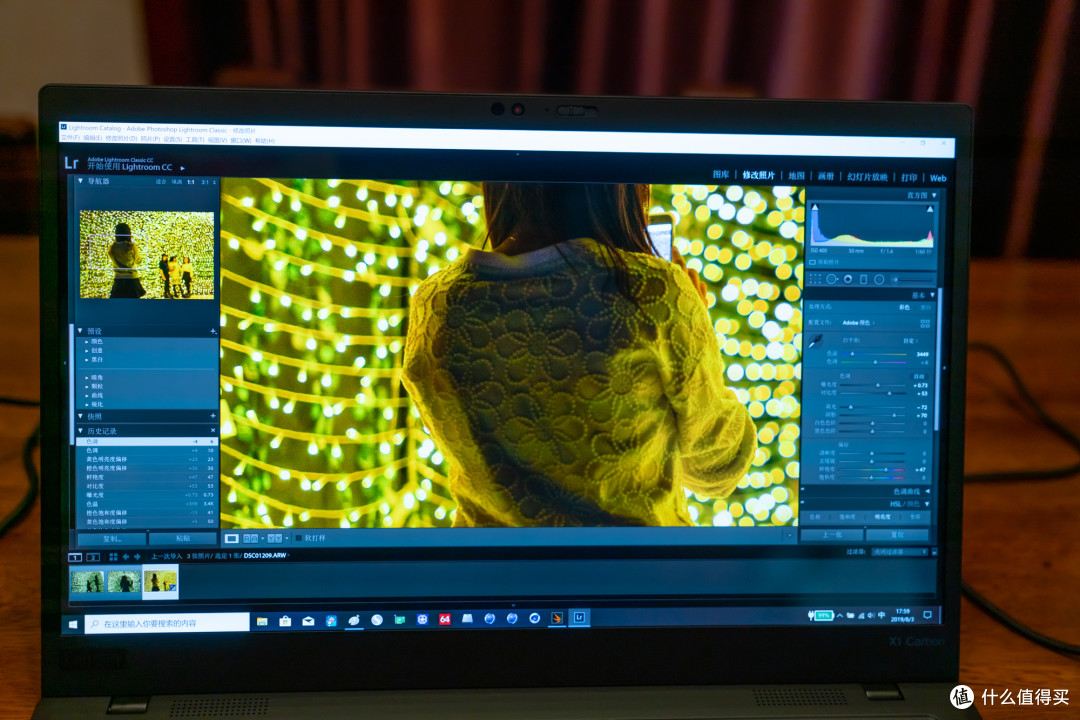The image size is (1080, 720).
Task: Open the notification center icon
Action: click(x=927, y=615)
